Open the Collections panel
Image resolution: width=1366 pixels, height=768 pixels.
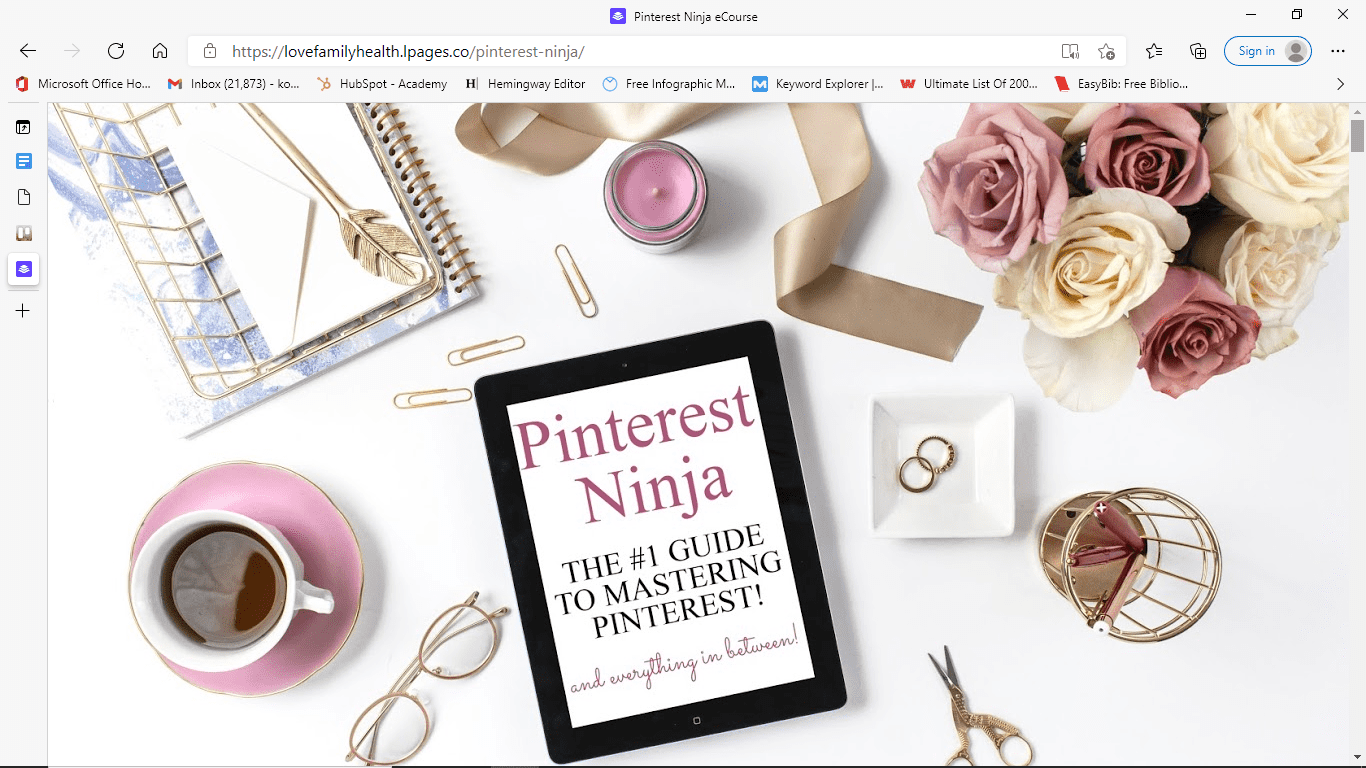pyautogui.click(x=1198, y=51)
